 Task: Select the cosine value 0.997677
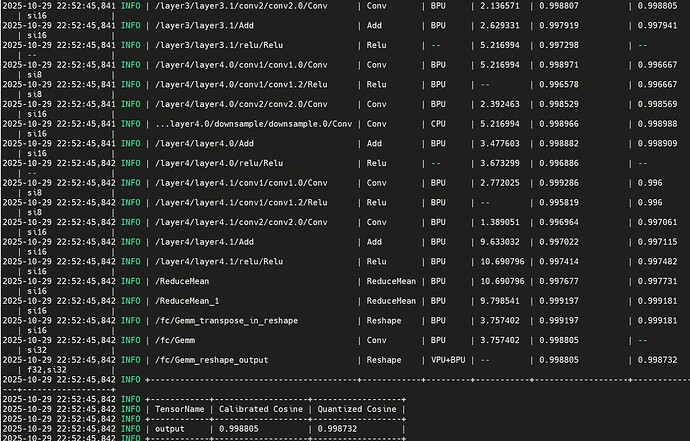point(559,281)
